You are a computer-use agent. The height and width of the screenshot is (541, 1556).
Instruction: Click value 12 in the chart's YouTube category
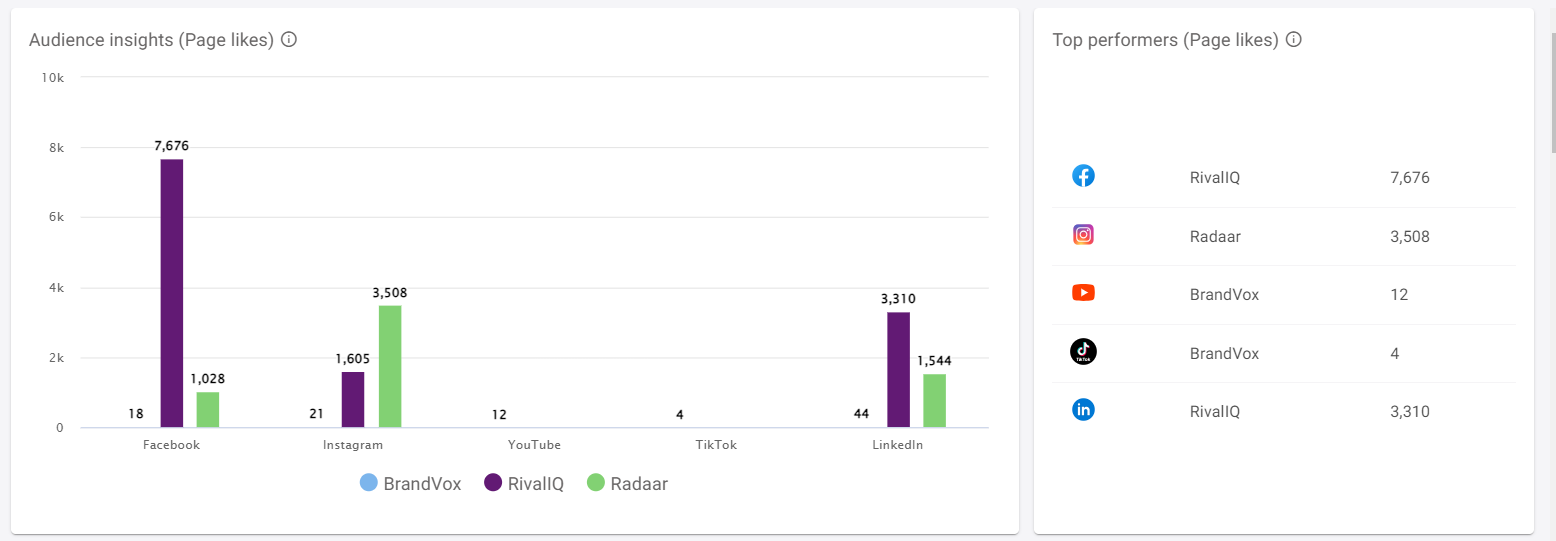(499, 414)
